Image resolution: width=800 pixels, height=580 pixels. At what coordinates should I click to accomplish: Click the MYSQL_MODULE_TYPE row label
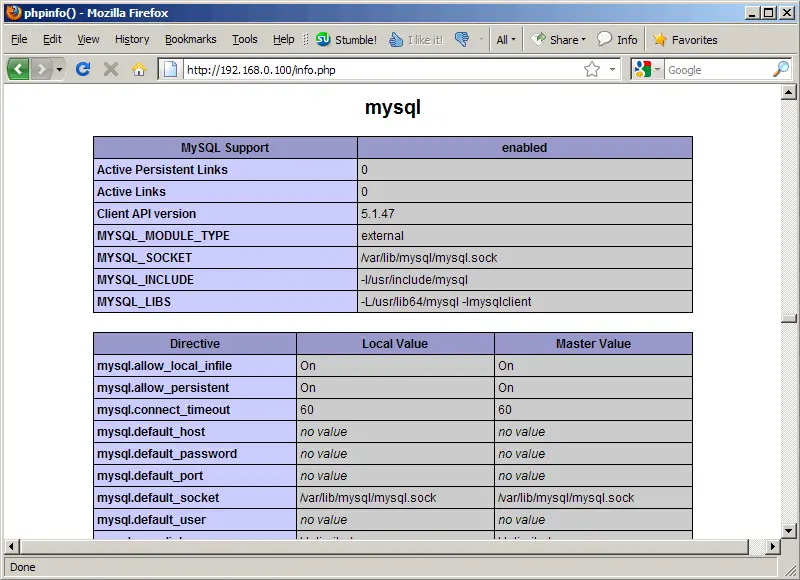tap(163, 236)
